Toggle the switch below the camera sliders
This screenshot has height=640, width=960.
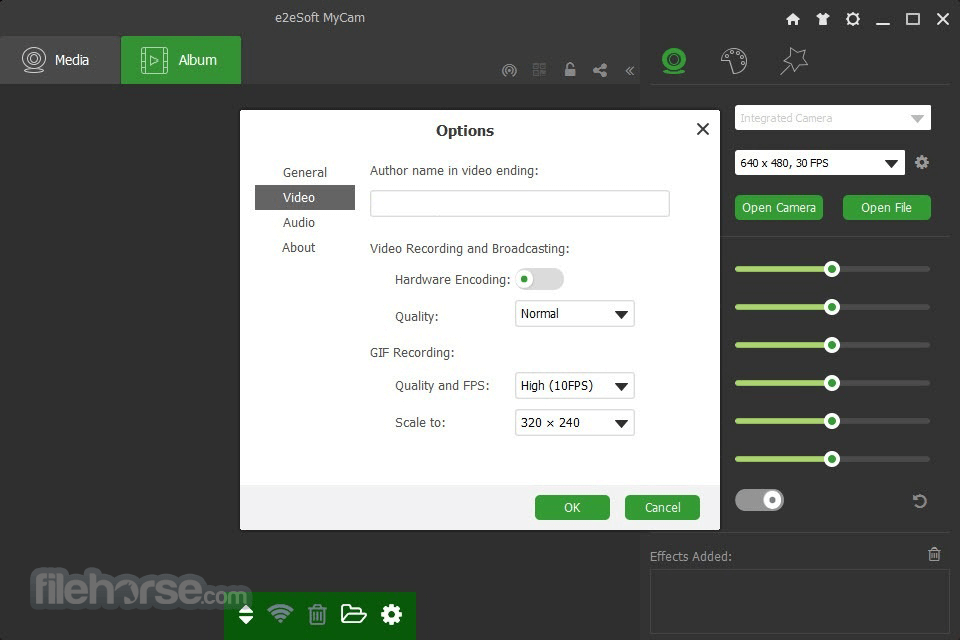click(759, 500)
